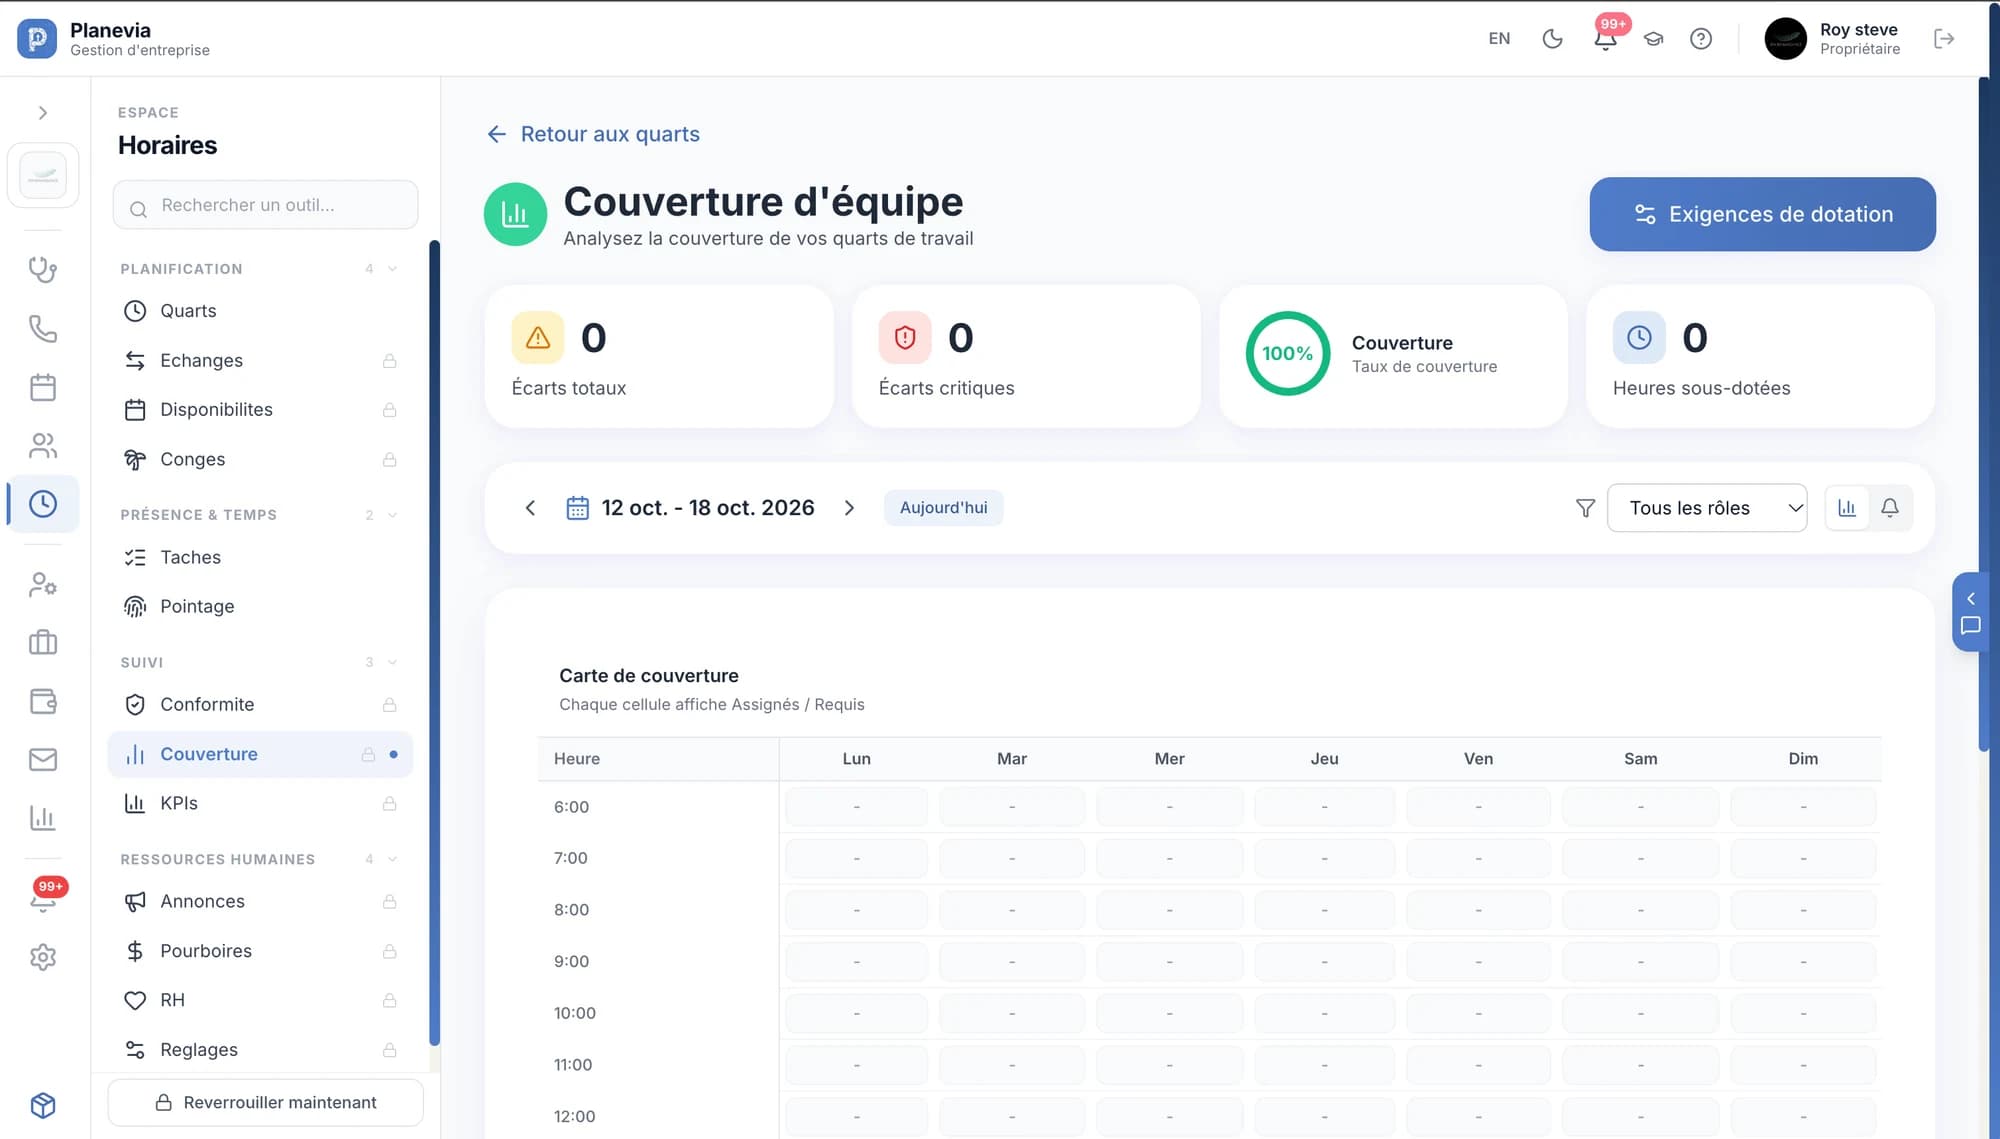
Task: Open the briefcase module in rail
Action: (x=43, y=642)
